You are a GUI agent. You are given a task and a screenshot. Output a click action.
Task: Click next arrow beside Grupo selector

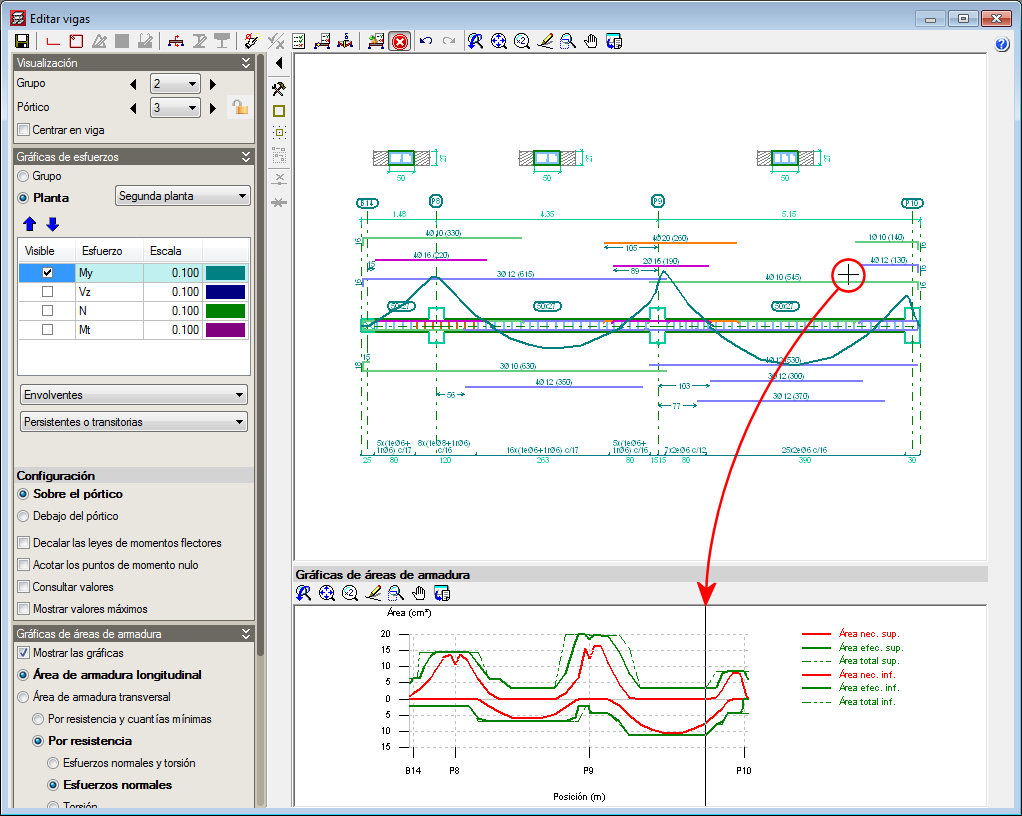(212, 84)
